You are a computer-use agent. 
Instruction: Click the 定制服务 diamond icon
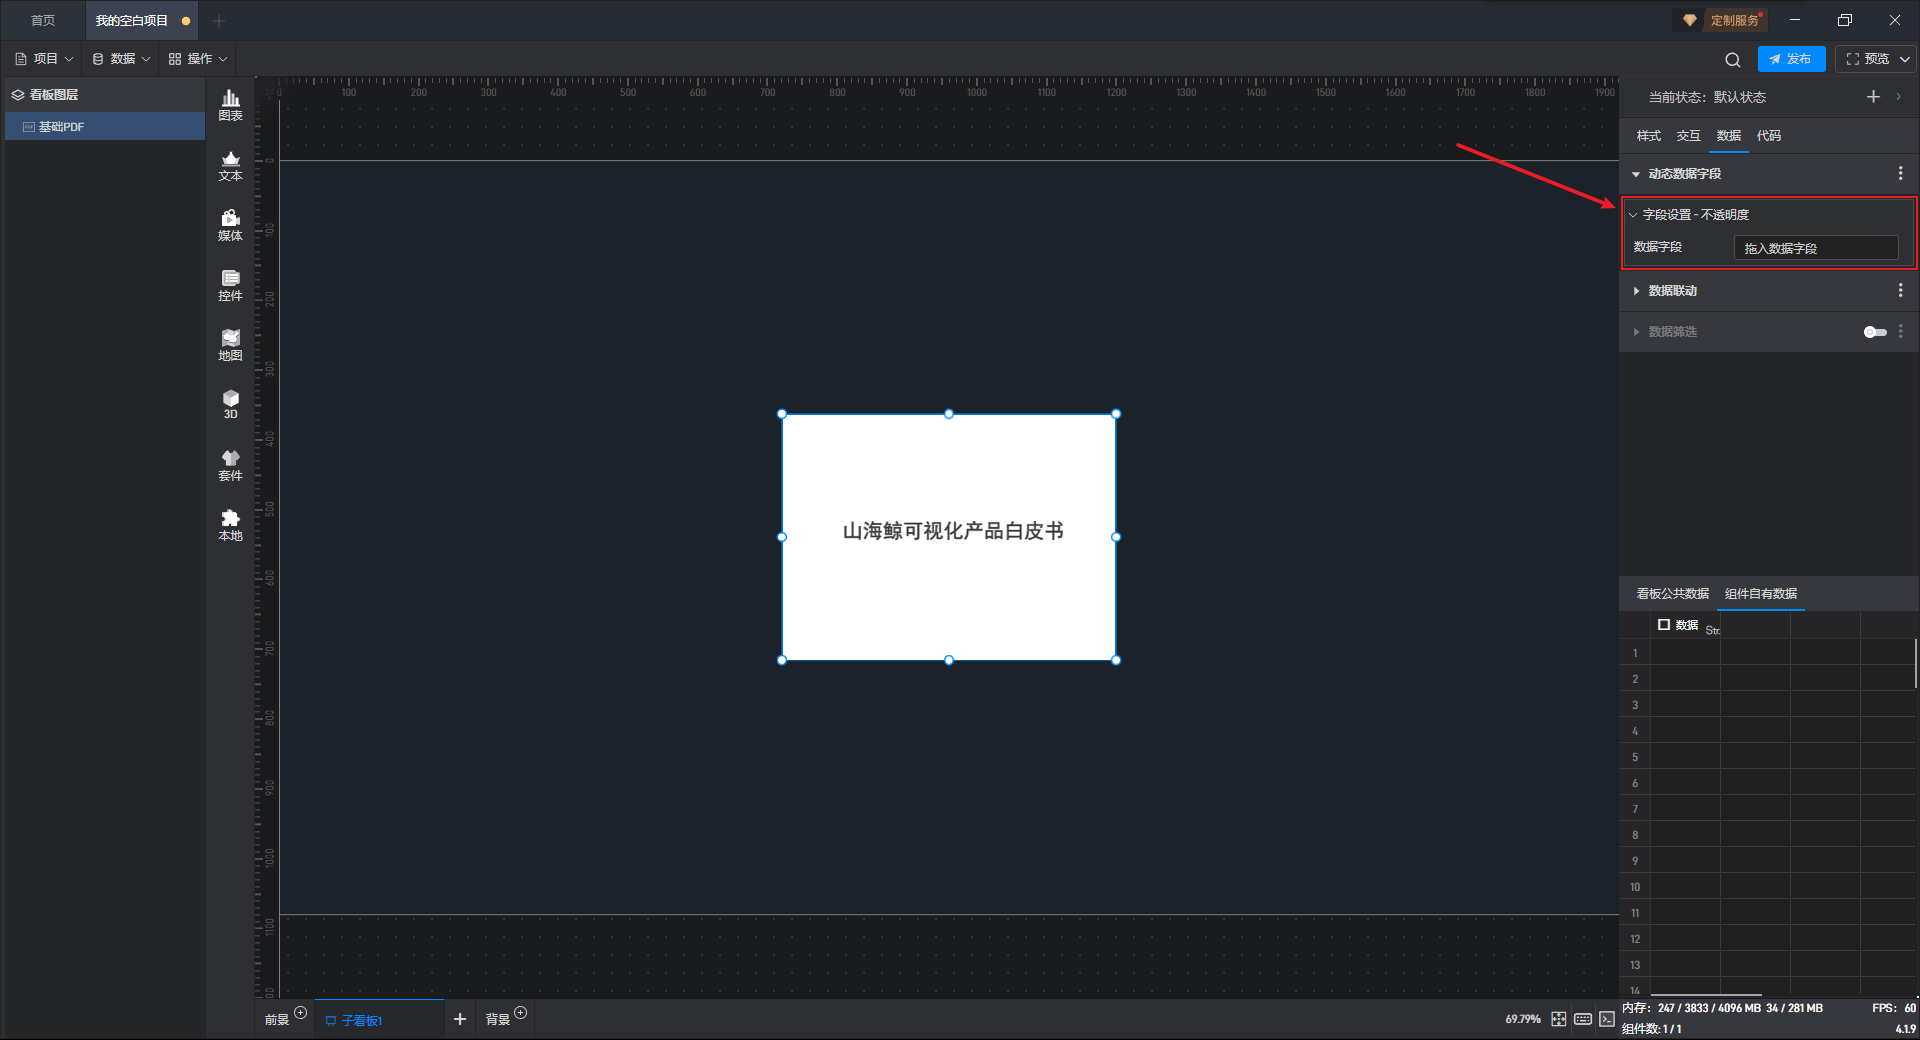(1690, 20)
